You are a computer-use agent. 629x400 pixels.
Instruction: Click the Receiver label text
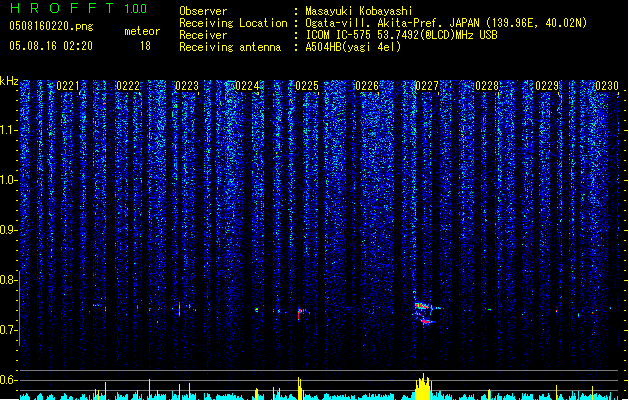(203, 35)
